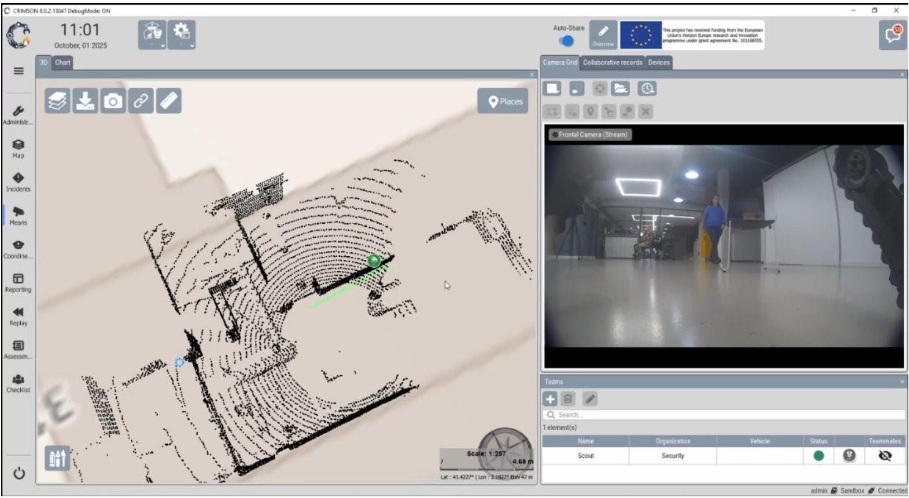Open the gear settings dropdown in header

pos(182,34)
